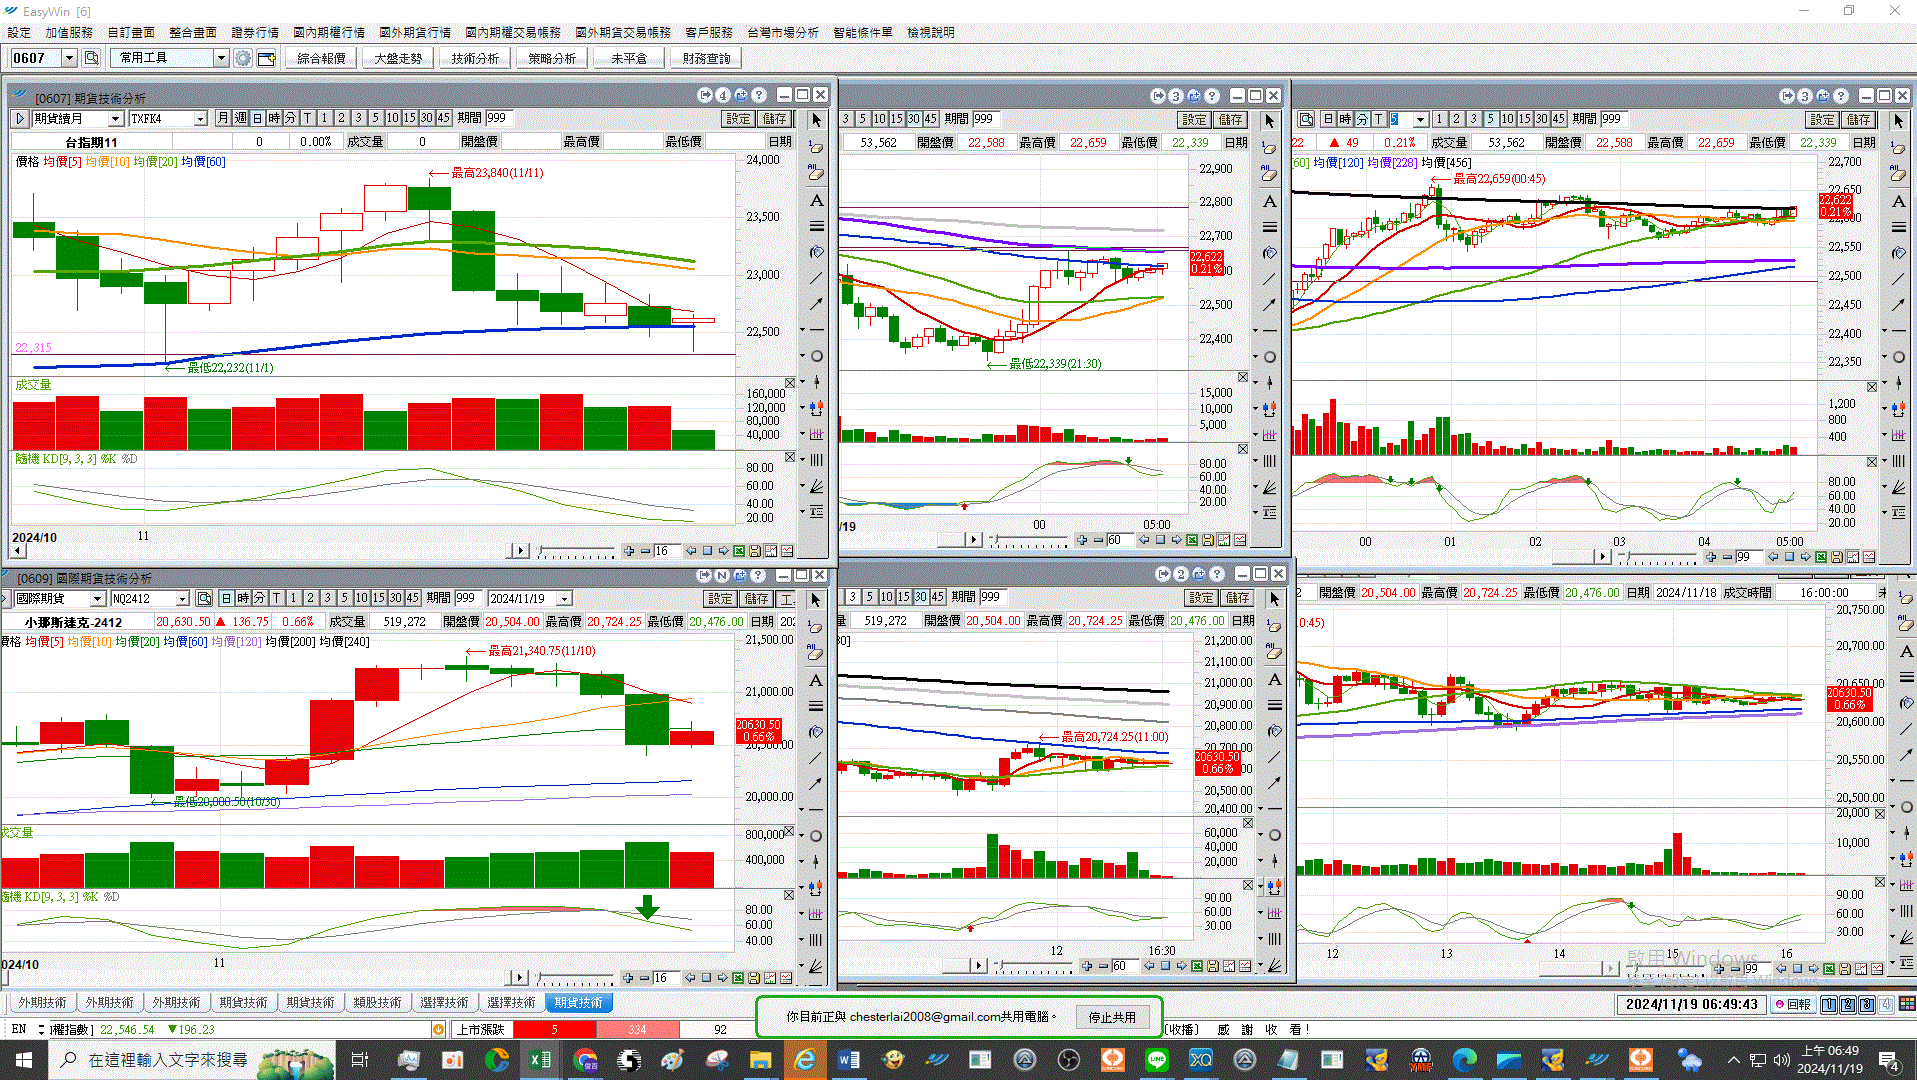
Task: Click the search icon beside NQ2412 symbol box
Action: click(x=204, y=598)
